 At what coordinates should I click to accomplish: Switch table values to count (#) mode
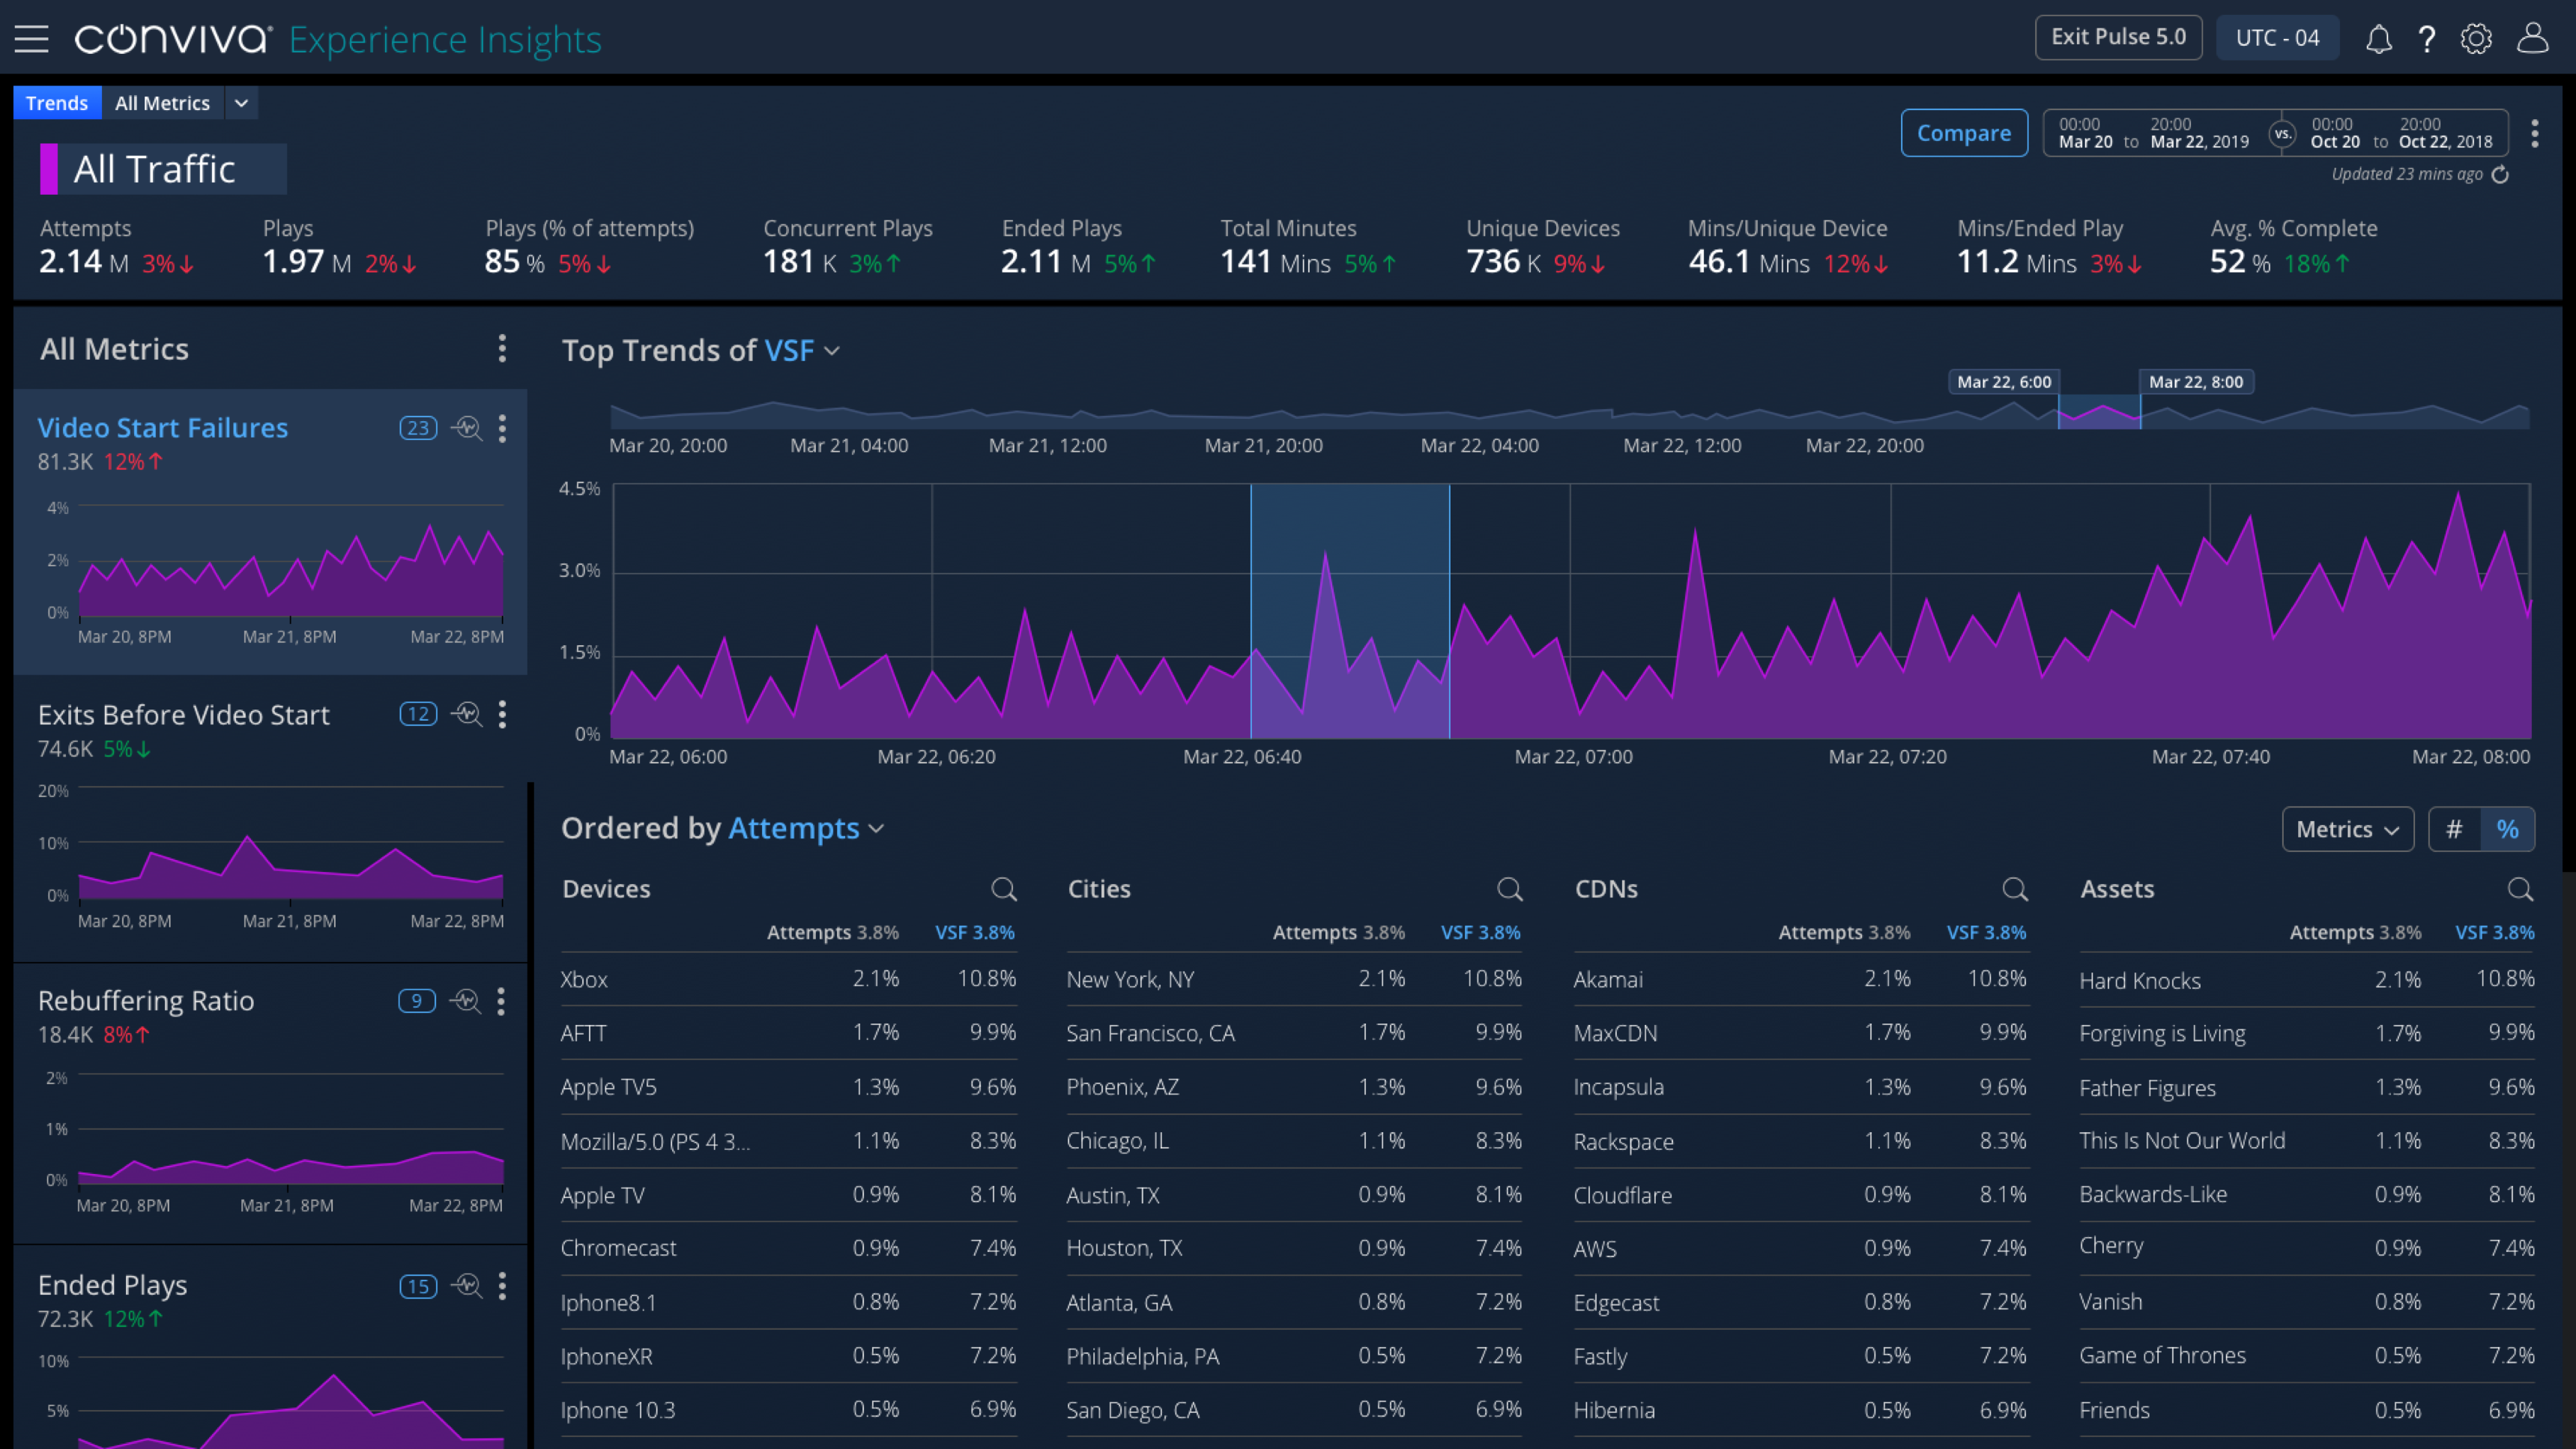point(2454,829)
